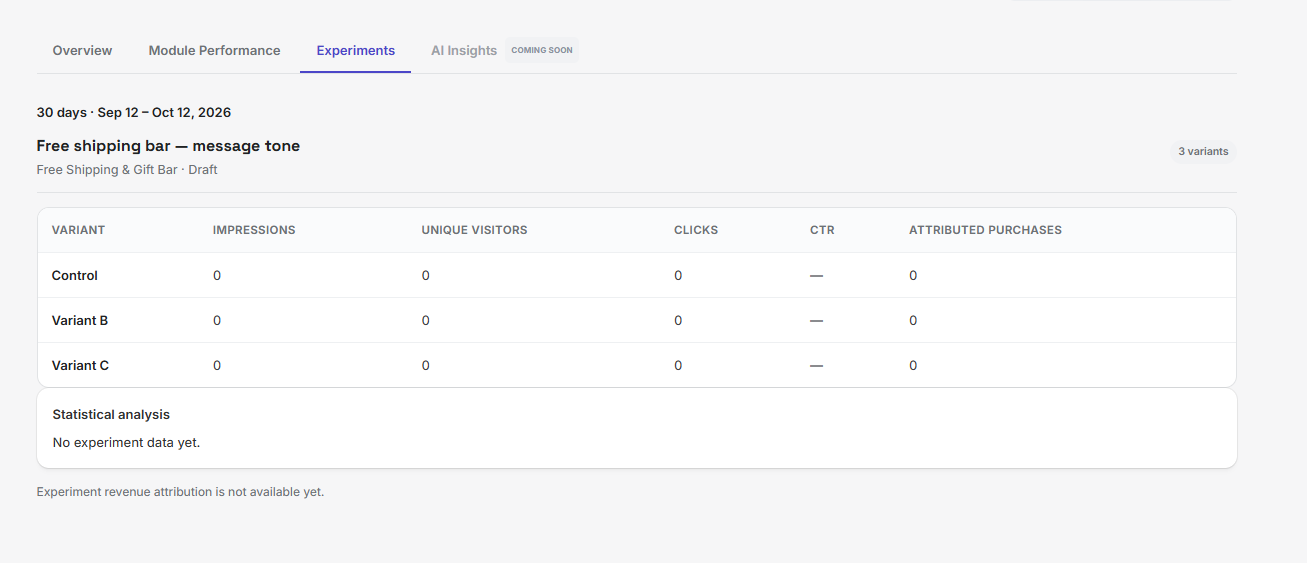This screenshot has width=1307, height=563.
Task: Click impressions value in Variant C row
Action: 217,365
